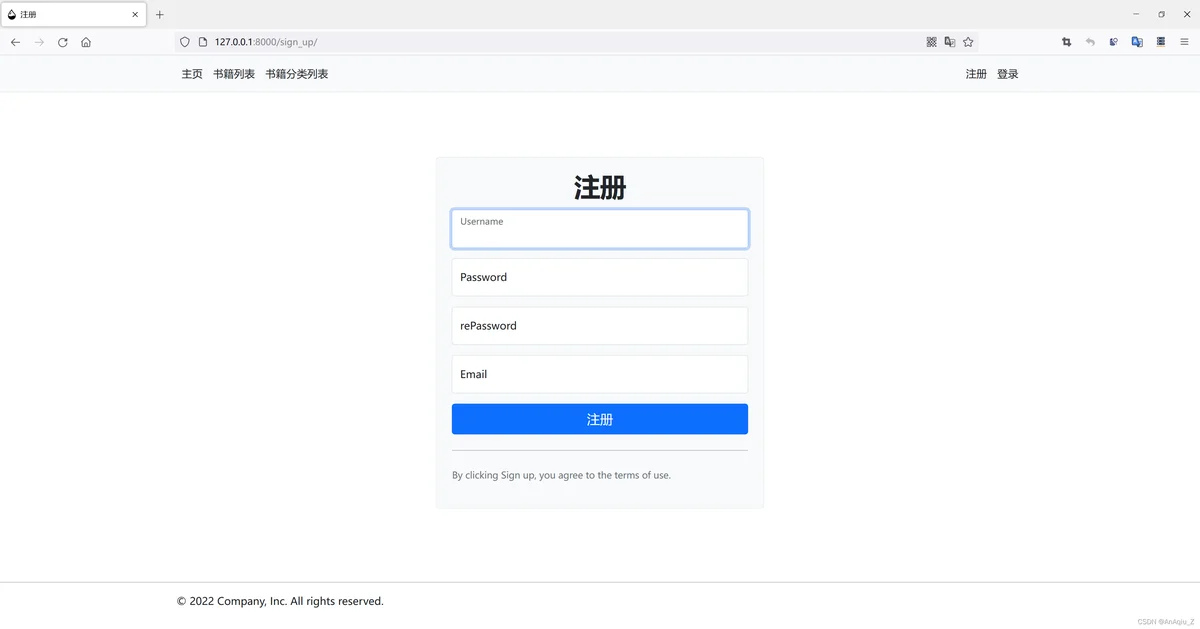
Task: Click into the Email field
Action: [x=600, y=374]
